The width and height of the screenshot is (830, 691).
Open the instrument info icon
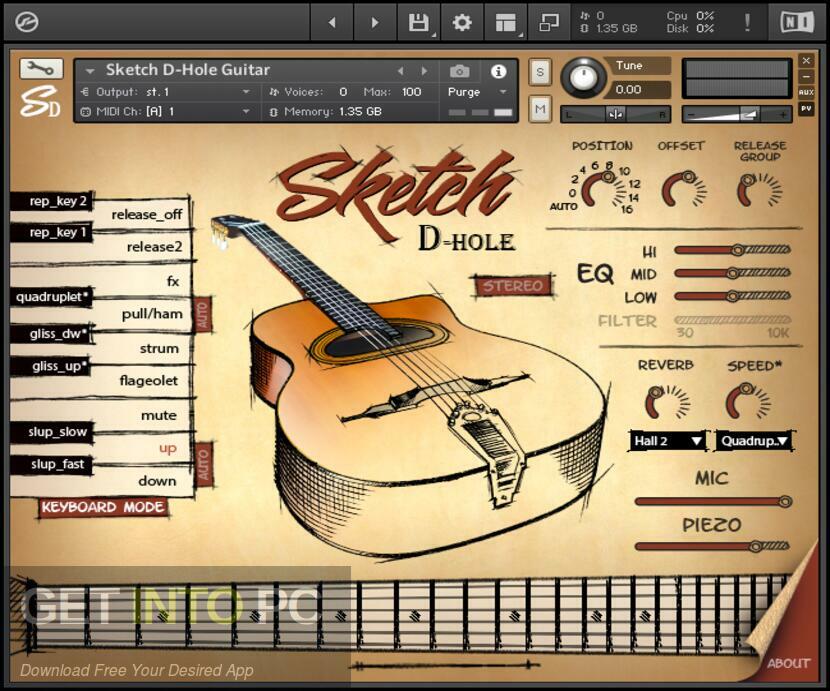(x=498, y=71)
